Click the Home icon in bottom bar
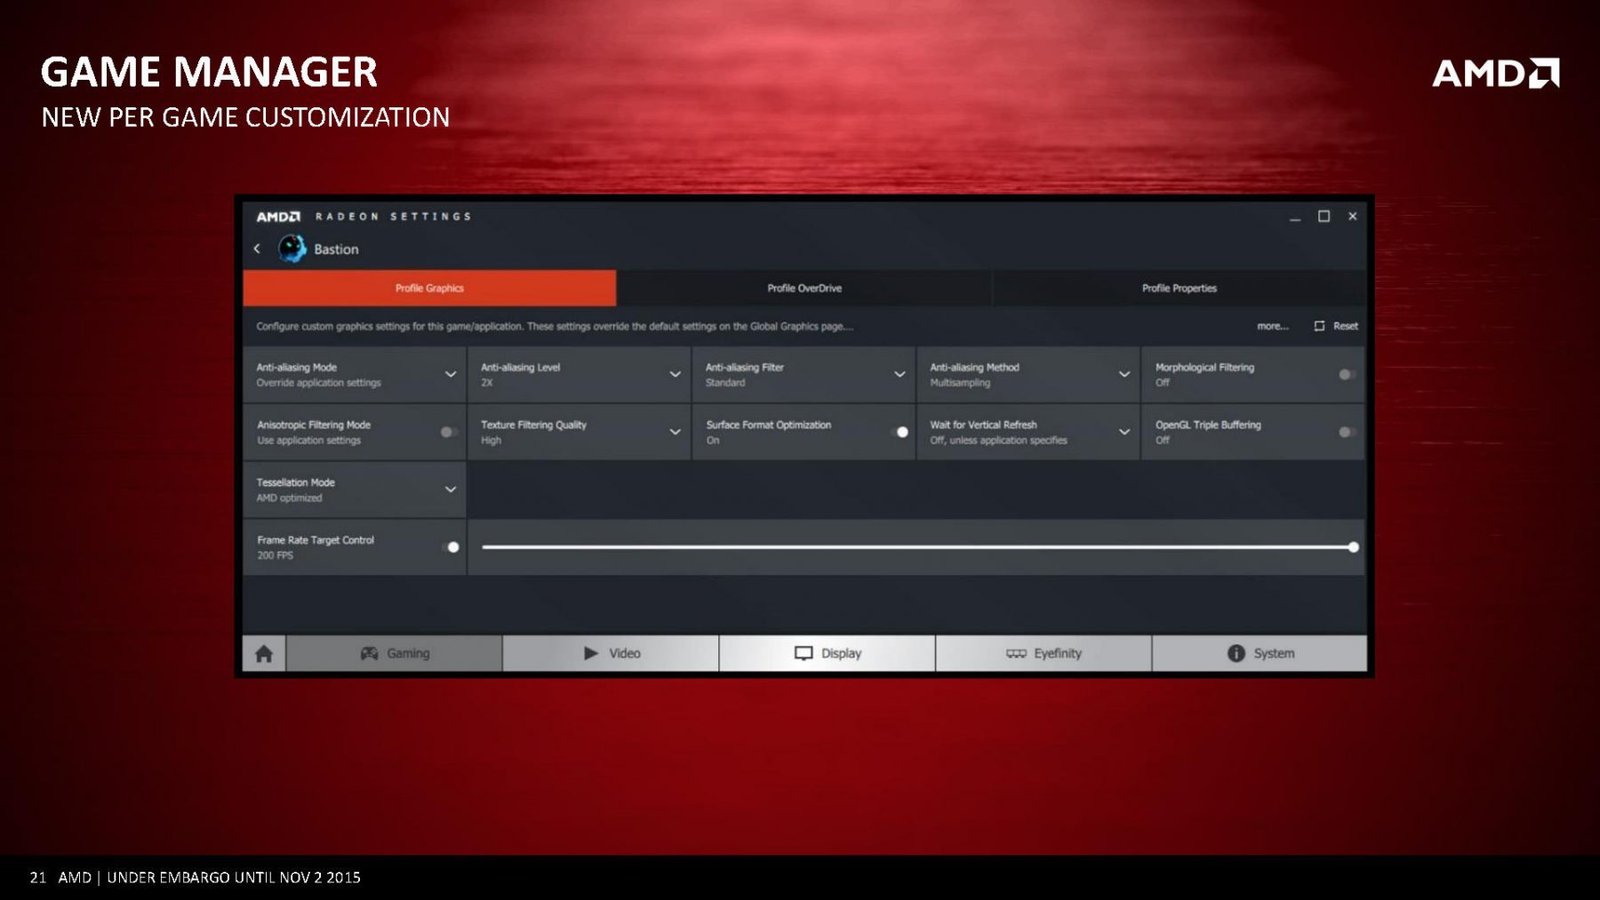 click(264, 653)
